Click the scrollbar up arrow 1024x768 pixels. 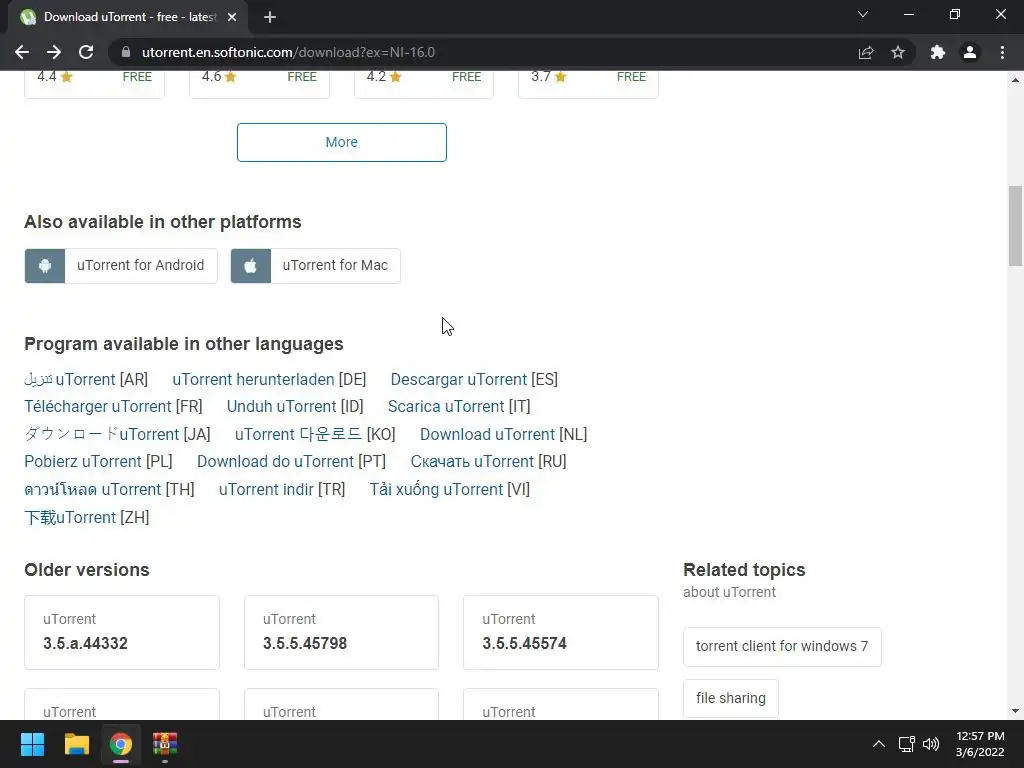pyautogui.click(x=1015, y=80)
